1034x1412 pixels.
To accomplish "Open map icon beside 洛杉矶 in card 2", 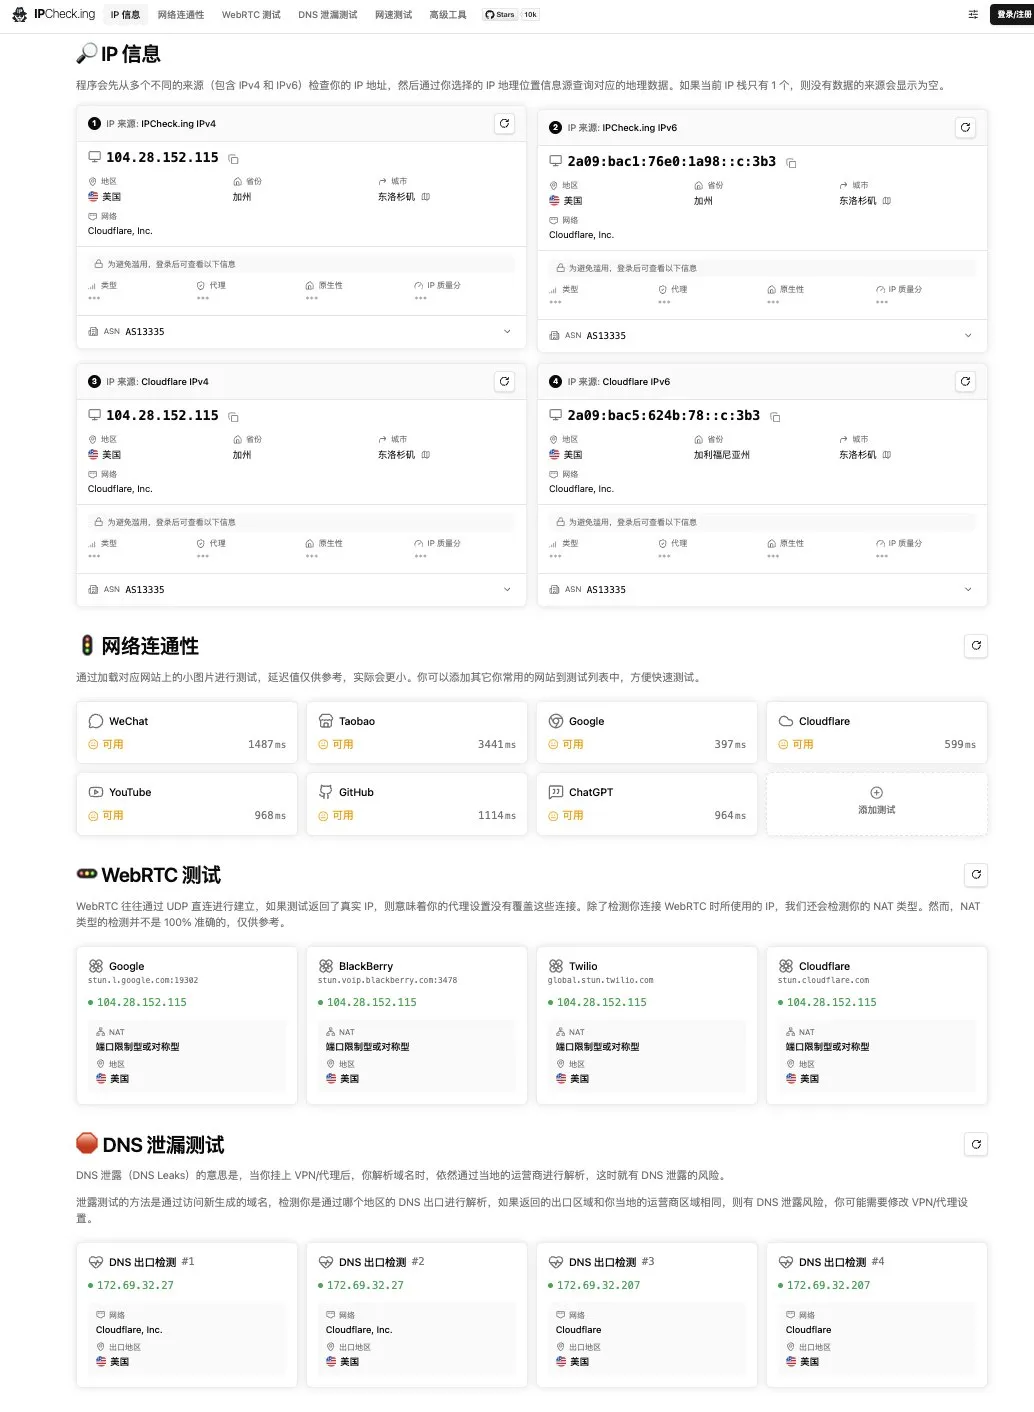I will [887, 201].
